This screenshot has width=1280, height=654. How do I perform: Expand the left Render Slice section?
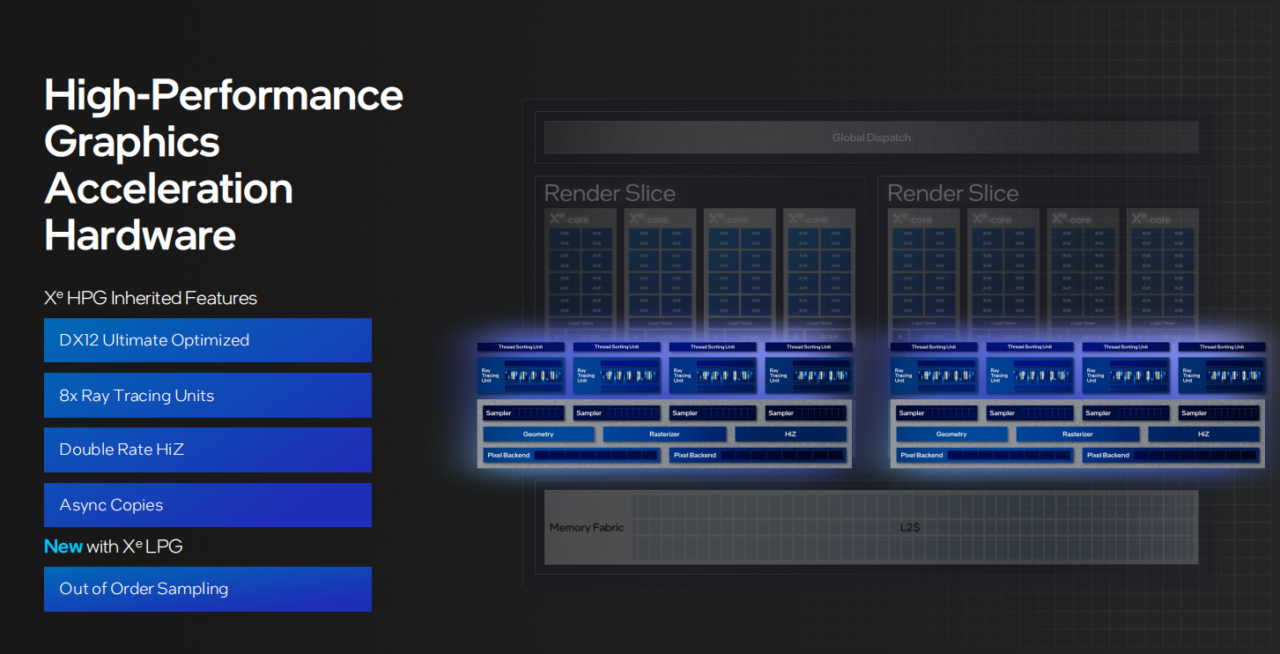coord(610,193)
